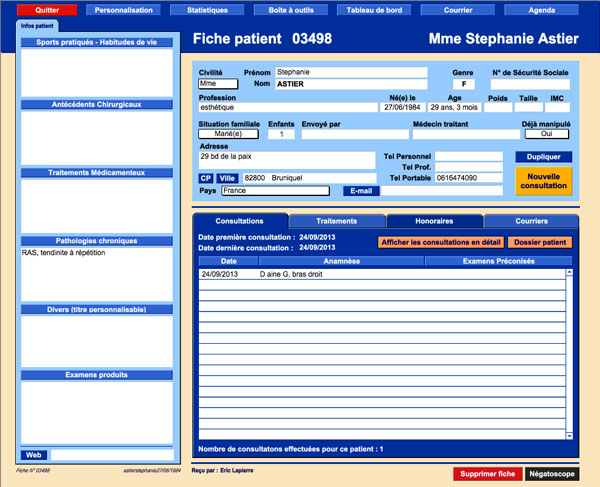This screenshot has width=600, height=487.
Task: Switch to the Traitements tab
Action: pyautogui.click(x=336, y=220)
